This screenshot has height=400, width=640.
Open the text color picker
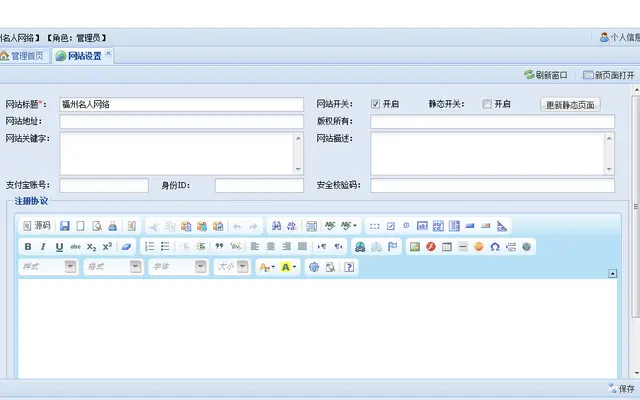coord(267,267)
